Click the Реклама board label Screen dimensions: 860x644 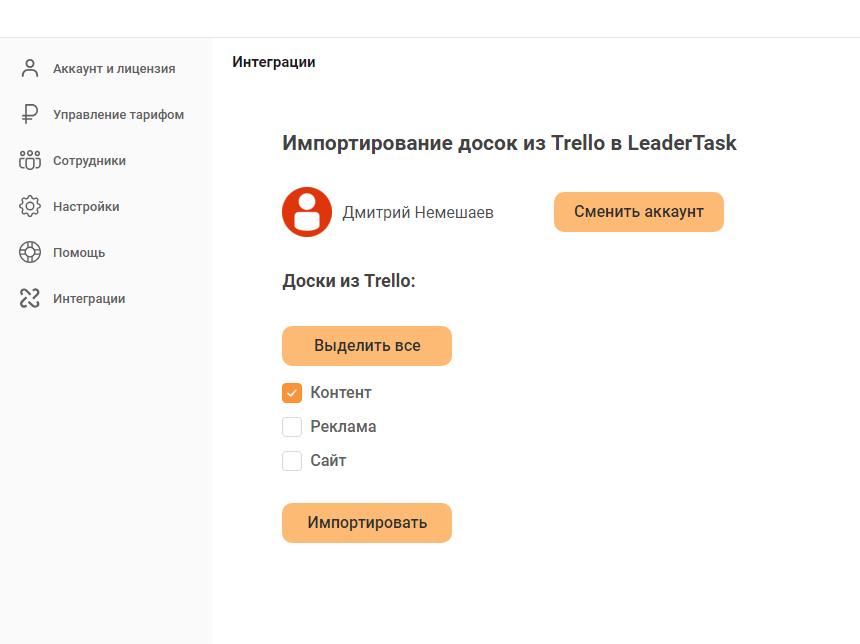pos(343,427)
